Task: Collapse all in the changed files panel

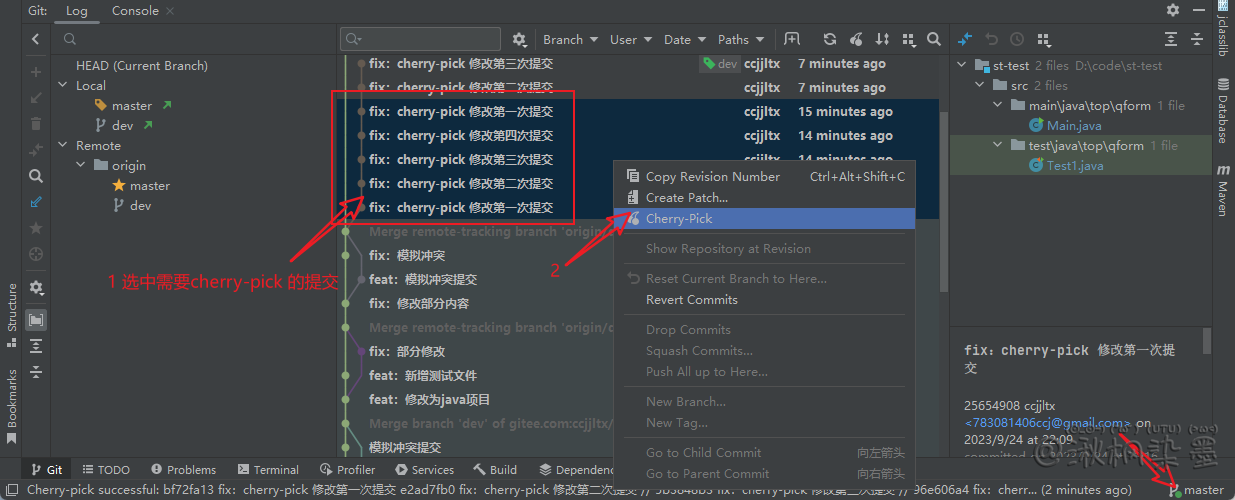Action: pyautogui.click(x=1197, y=40)
